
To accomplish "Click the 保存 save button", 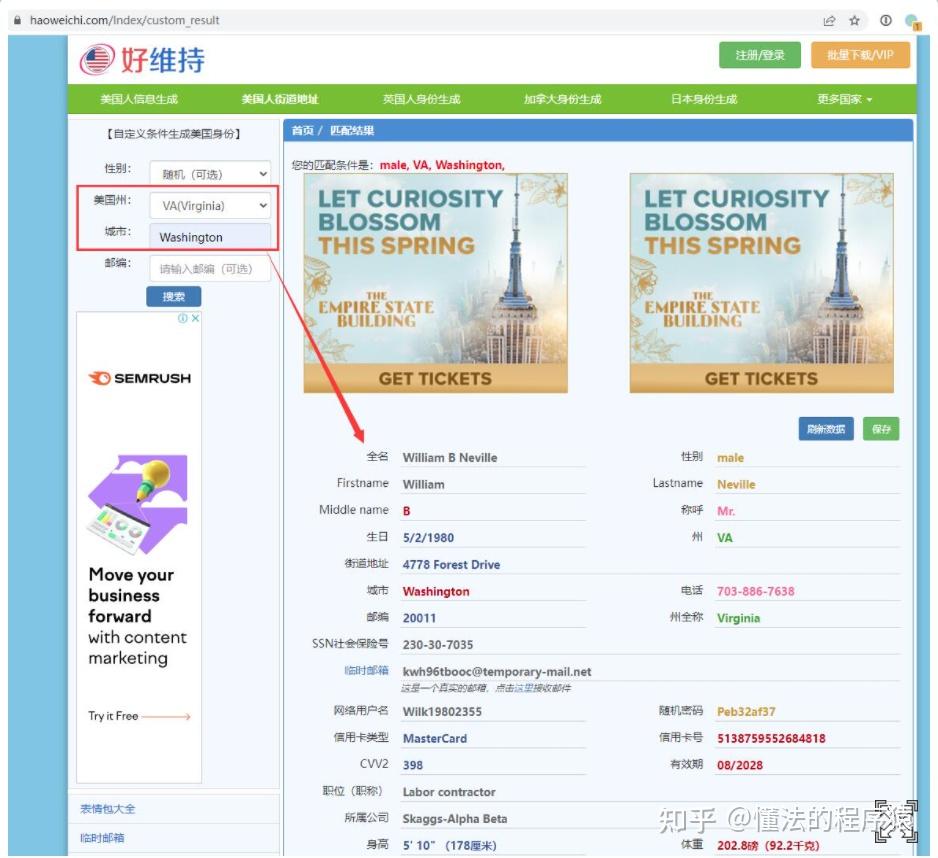I will click(x=880, y=428).
